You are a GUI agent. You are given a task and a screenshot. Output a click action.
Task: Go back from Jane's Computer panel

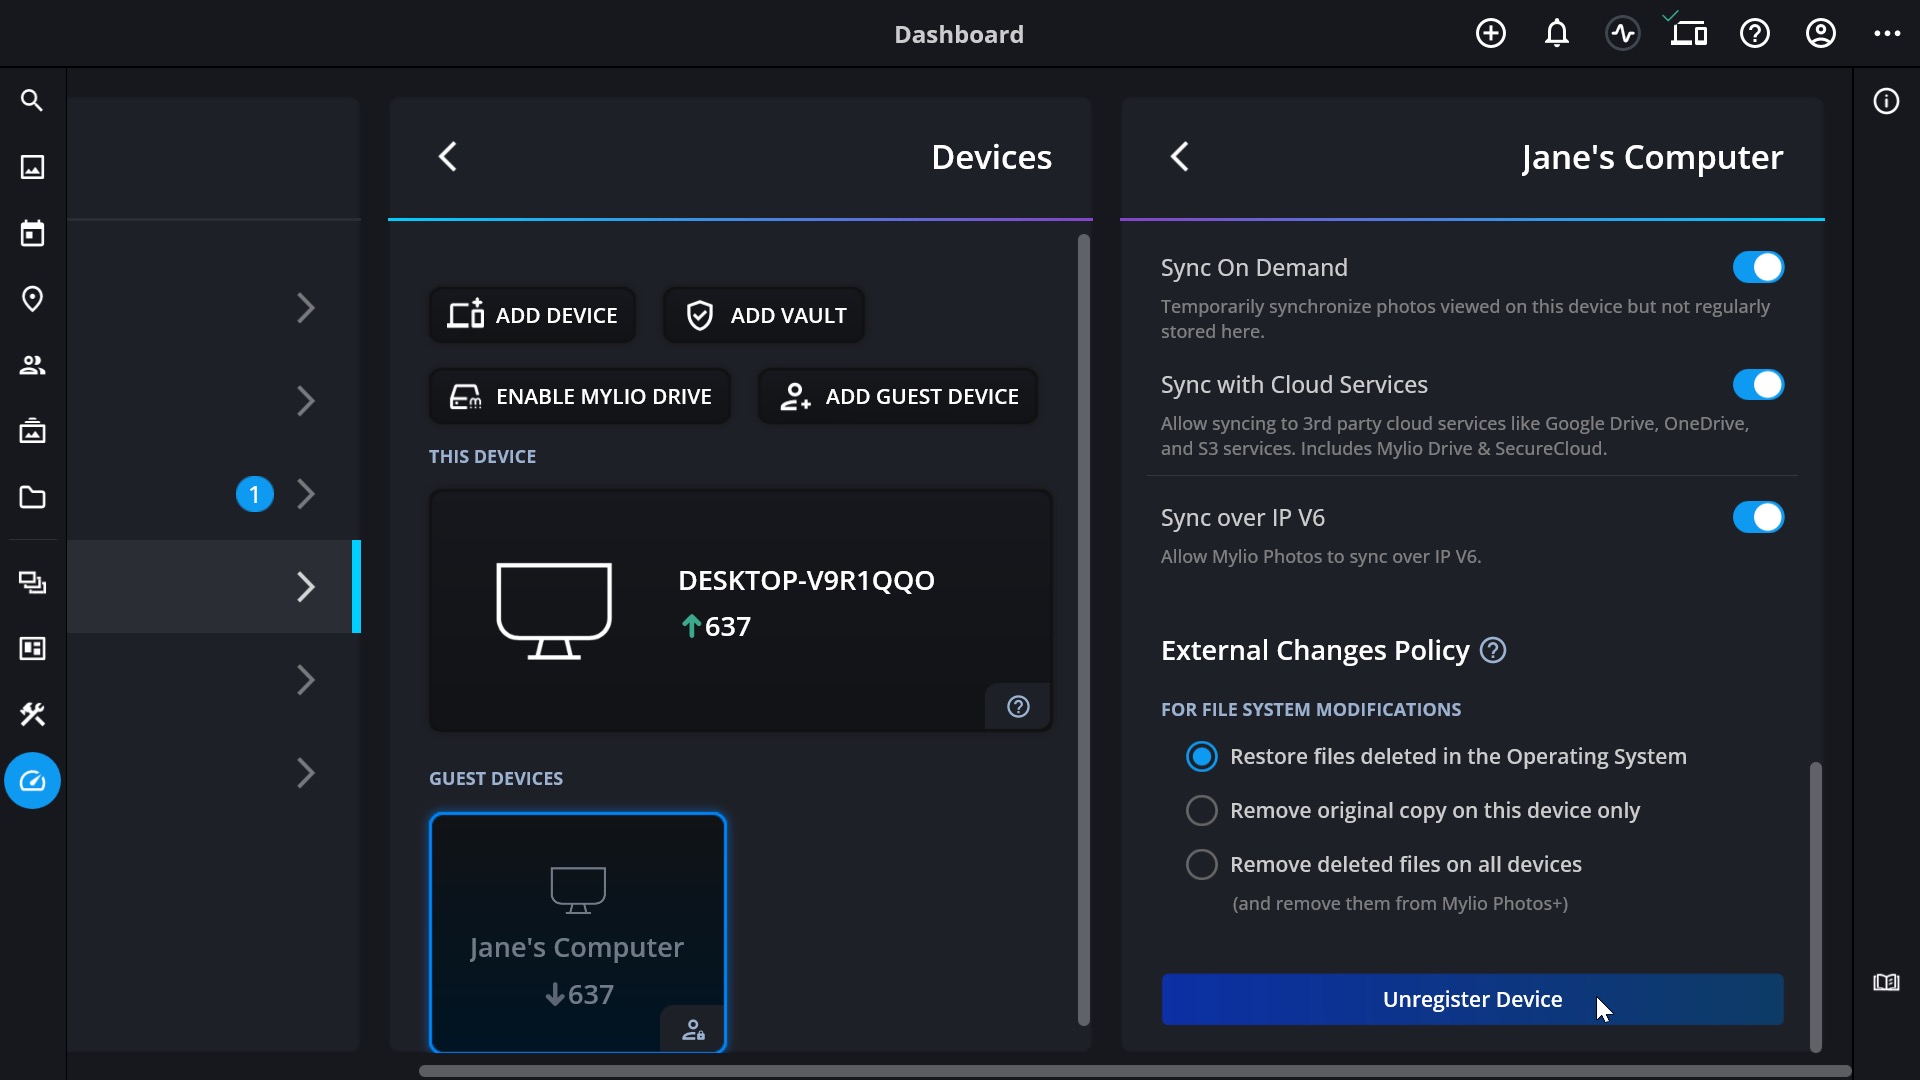1180,157
